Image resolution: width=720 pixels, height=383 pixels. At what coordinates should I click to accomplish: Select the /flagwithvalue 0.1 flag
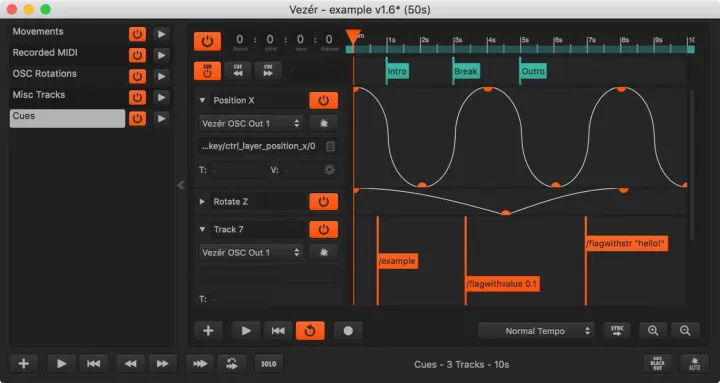(x=502, y=284)
